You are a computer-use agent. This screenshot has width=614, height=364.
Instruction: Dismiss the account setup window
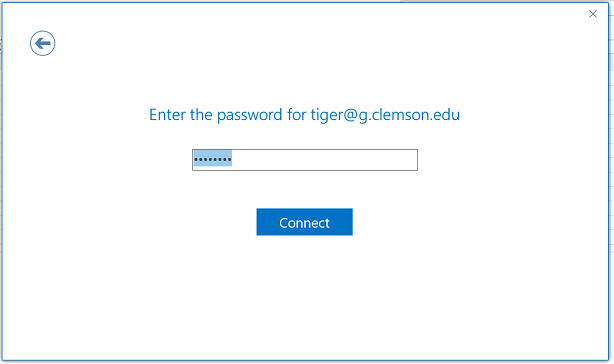[x=592, y=14]
